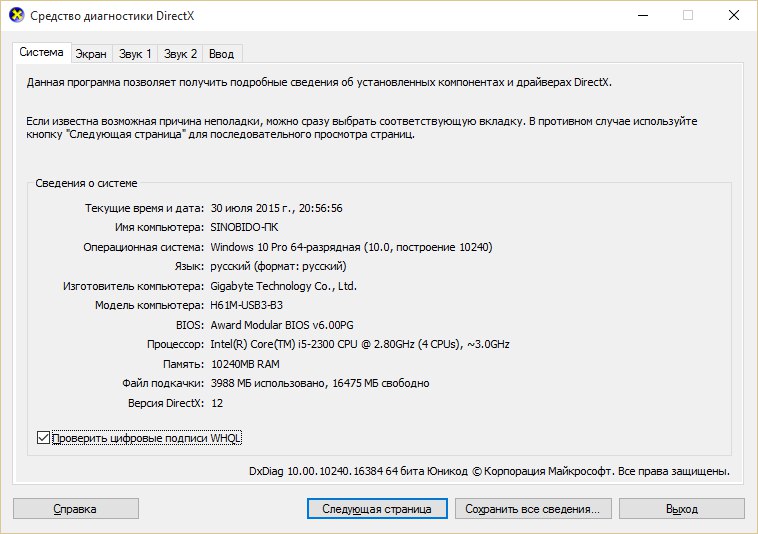Select the Система tab
The width and height of the screenshot is (758, 534).
[41, 52]
